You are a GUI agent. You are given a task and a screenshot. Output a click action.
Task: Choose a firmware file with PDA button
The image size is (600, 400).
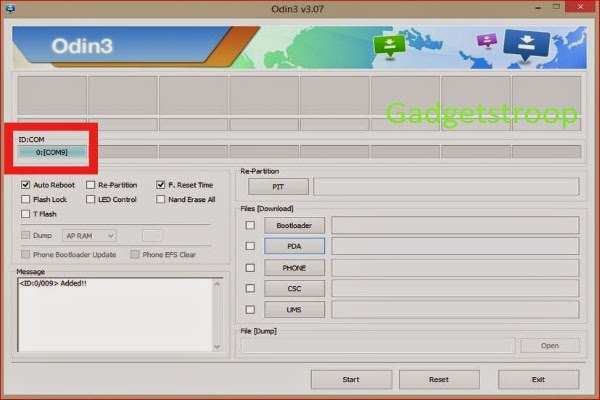(x=294, y=246)
